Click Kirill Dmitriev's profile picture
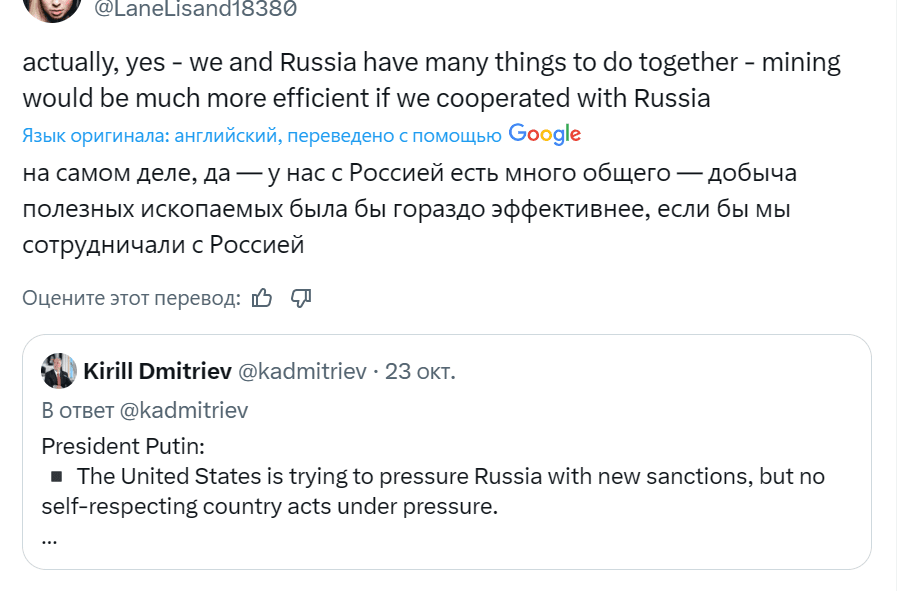 pos(60,370)
